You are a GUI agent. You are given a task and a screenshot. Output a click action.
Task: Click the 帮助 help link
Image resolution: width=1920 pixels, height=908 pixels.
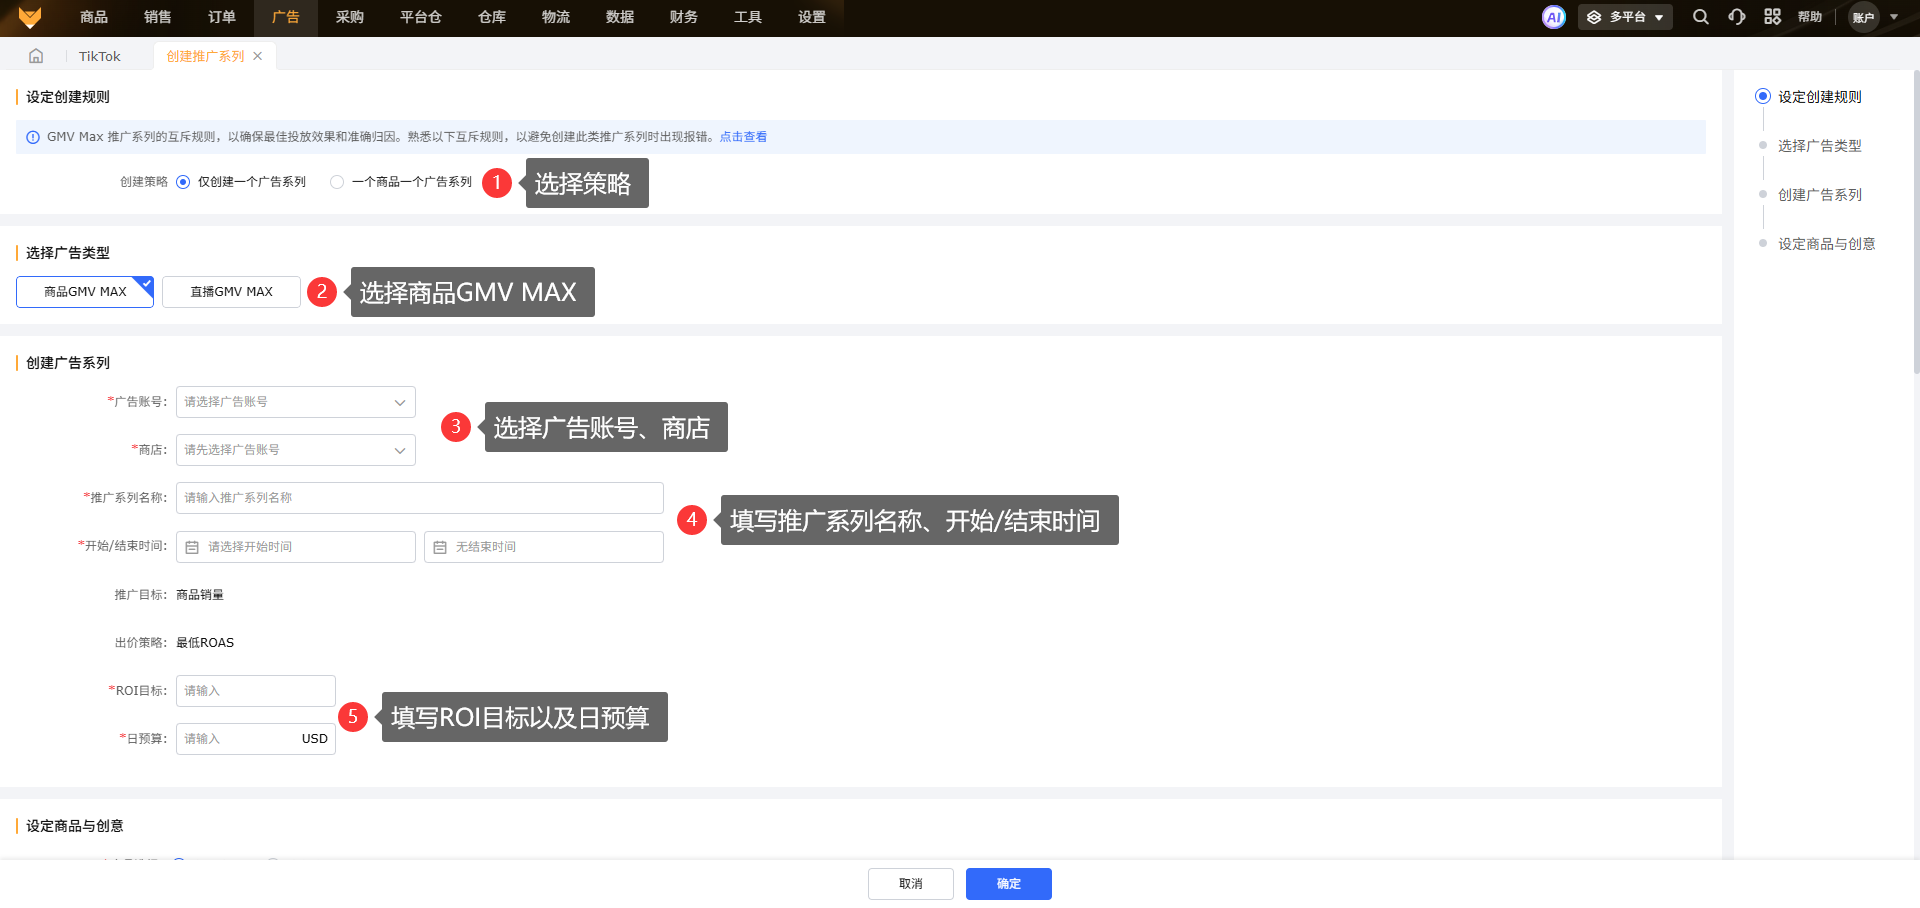point(1810,17)
